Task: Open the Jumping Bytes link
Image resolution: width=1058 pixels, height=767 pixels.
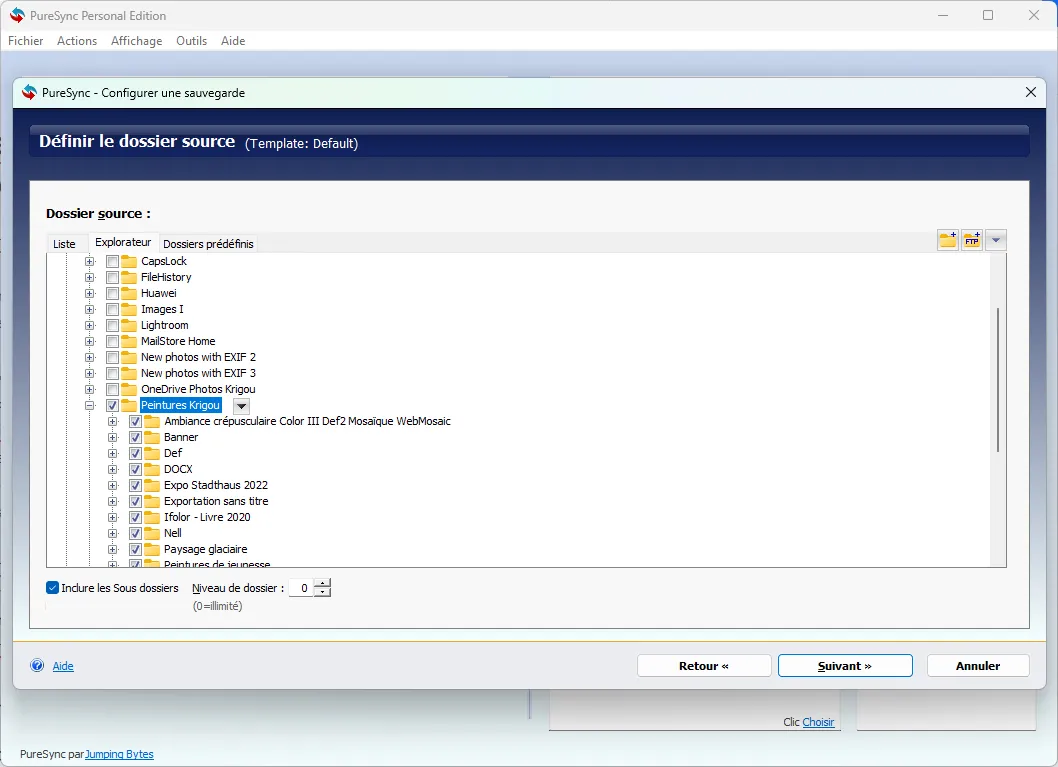Action: click(119, 754)
